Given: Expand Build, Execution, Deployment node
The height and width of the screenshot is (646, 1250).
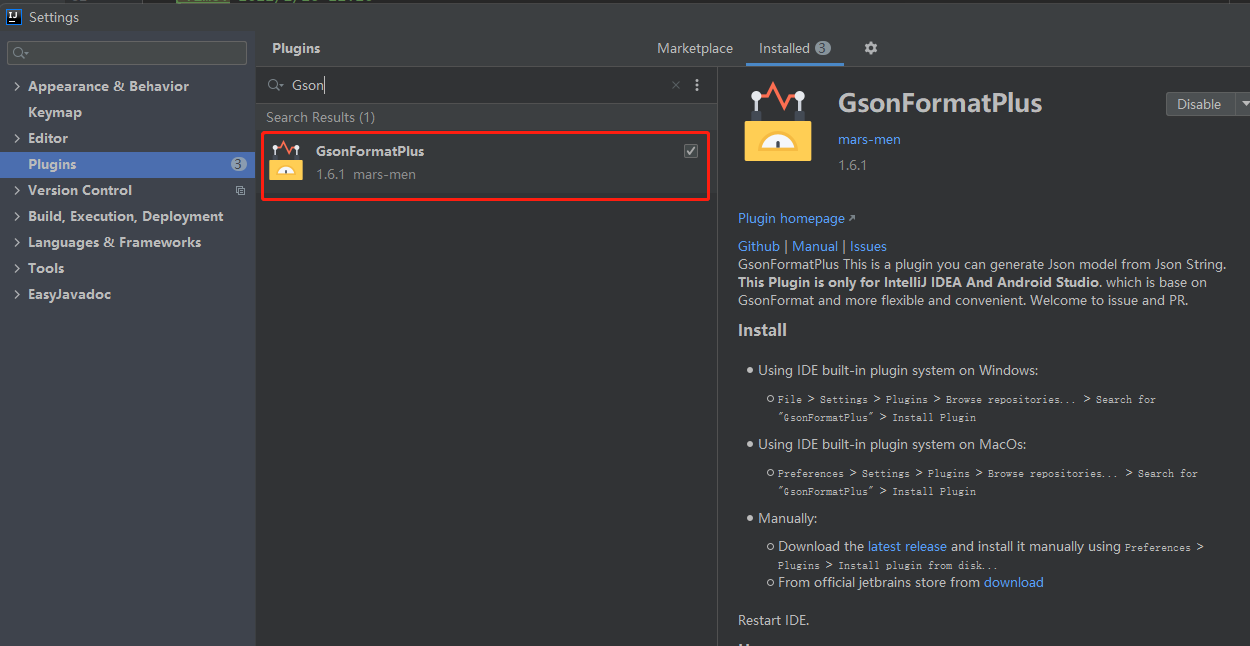Looking at the screenshot, I should [17, 216].
